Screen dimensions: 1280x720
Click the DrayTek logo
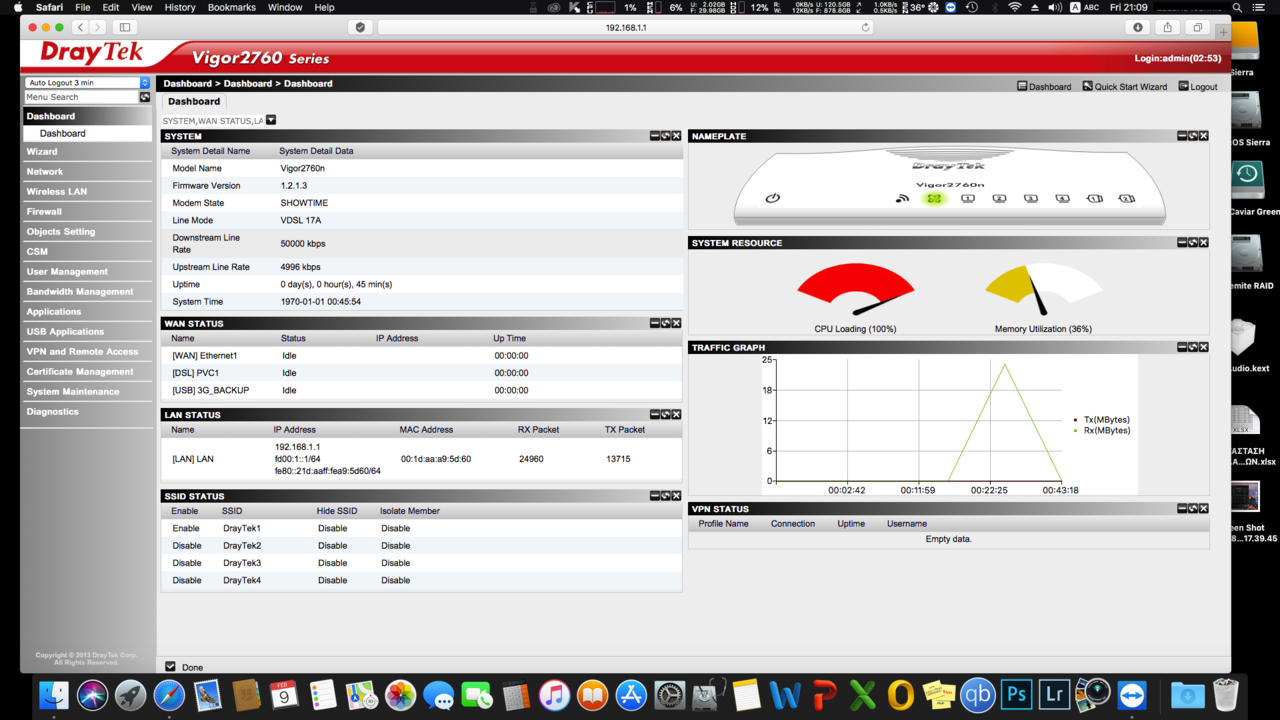[x=92, y=54]
